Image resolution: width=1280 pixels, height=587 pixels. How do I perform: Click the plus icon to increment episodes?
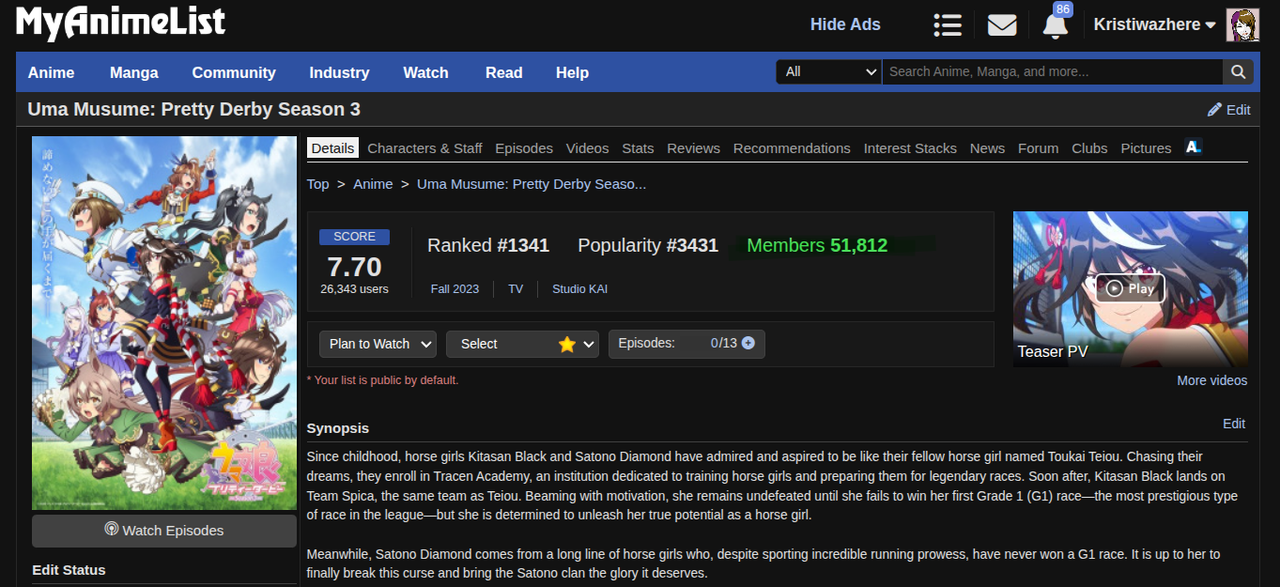tap(748, 343)
